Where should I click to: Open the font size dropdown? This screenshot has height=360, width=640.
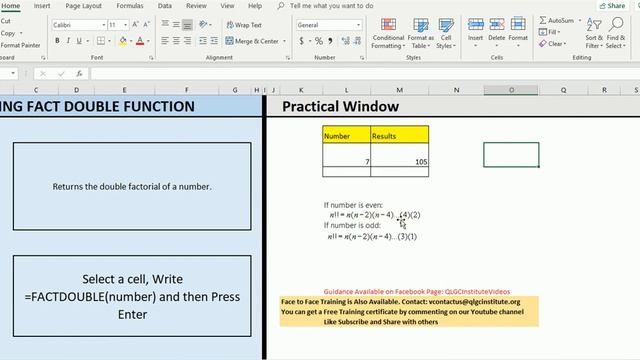(125, 25)
